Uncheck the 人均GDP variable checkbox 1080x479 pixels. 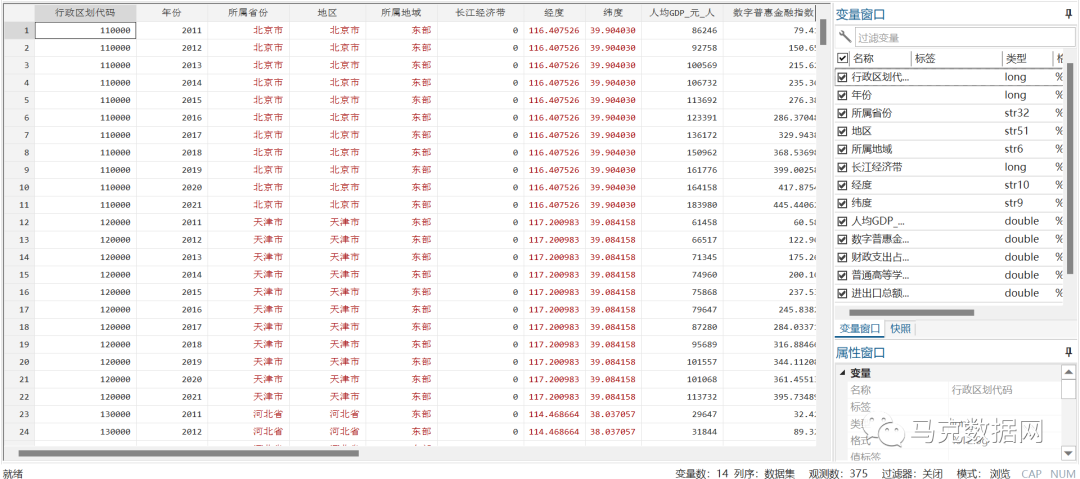(842, 221)
